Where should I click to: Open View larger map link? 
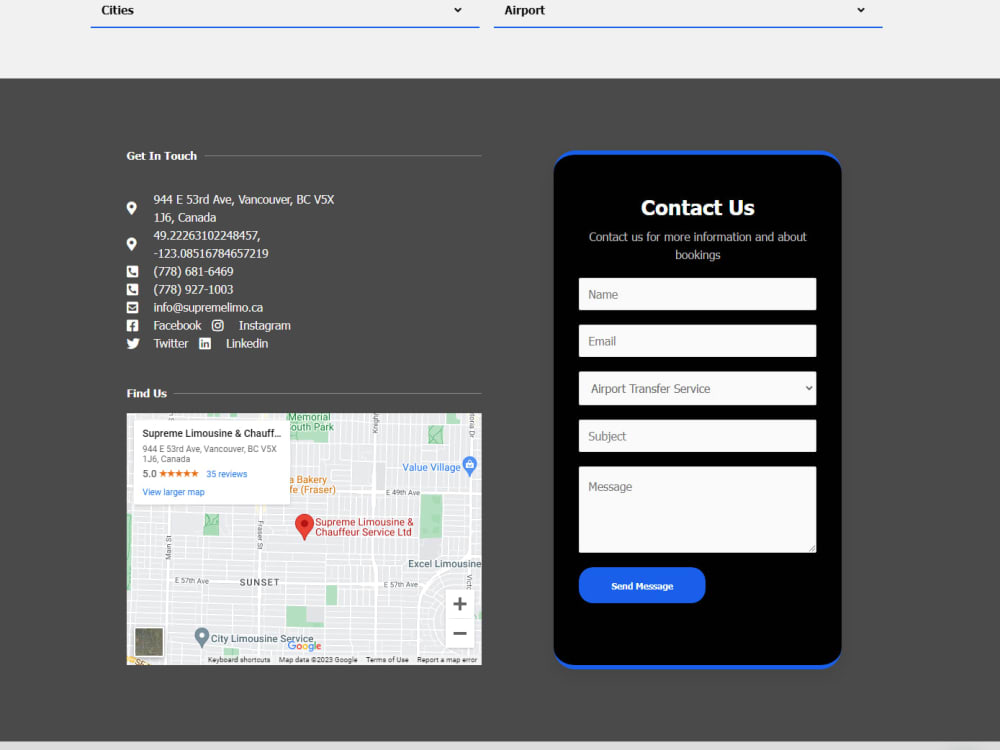click(173, 492)
